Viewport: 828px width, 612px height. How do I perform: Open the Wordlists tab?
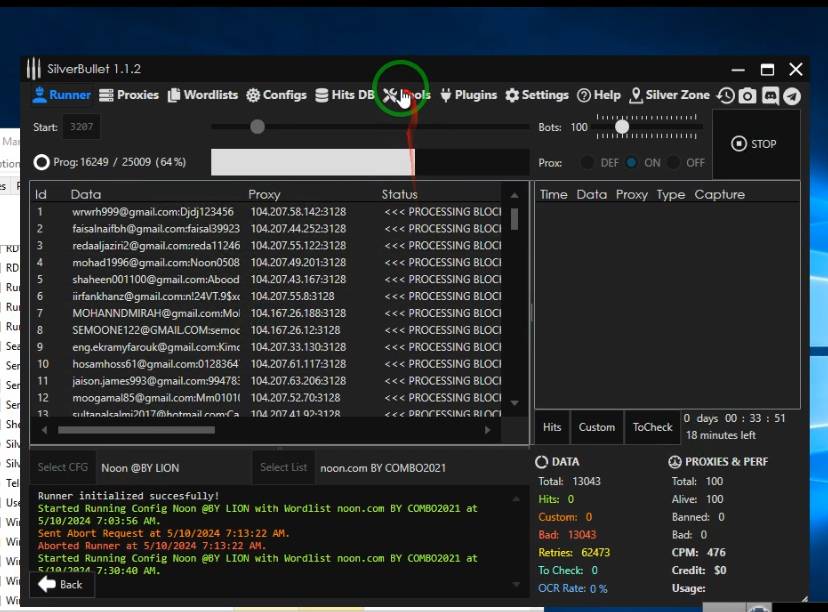click(x=203, y=95)
